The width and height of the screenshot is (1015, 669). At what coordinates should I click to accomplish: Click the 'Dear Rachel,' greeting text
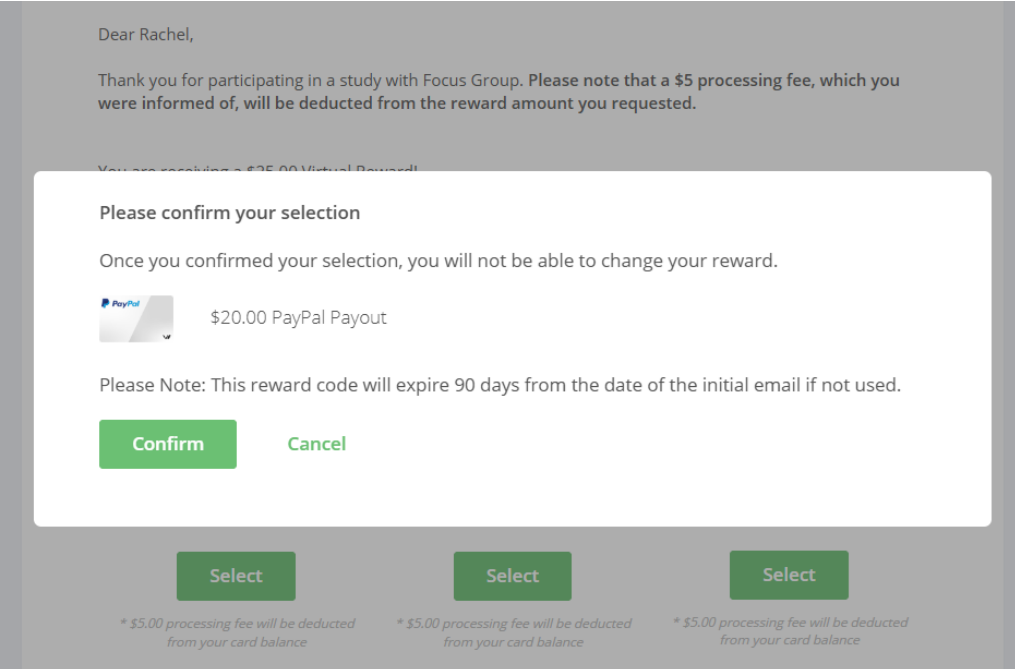click(146, 34)
